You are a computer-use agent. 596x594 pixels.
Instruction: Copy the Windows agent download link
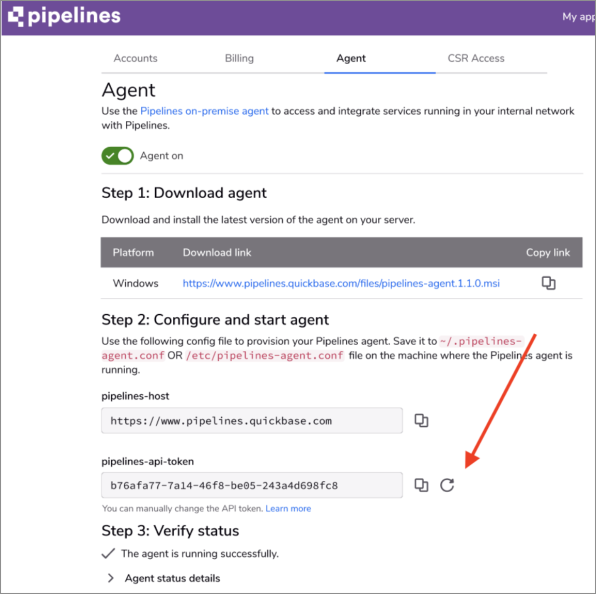pyautogui.click(x=548, y=283)
